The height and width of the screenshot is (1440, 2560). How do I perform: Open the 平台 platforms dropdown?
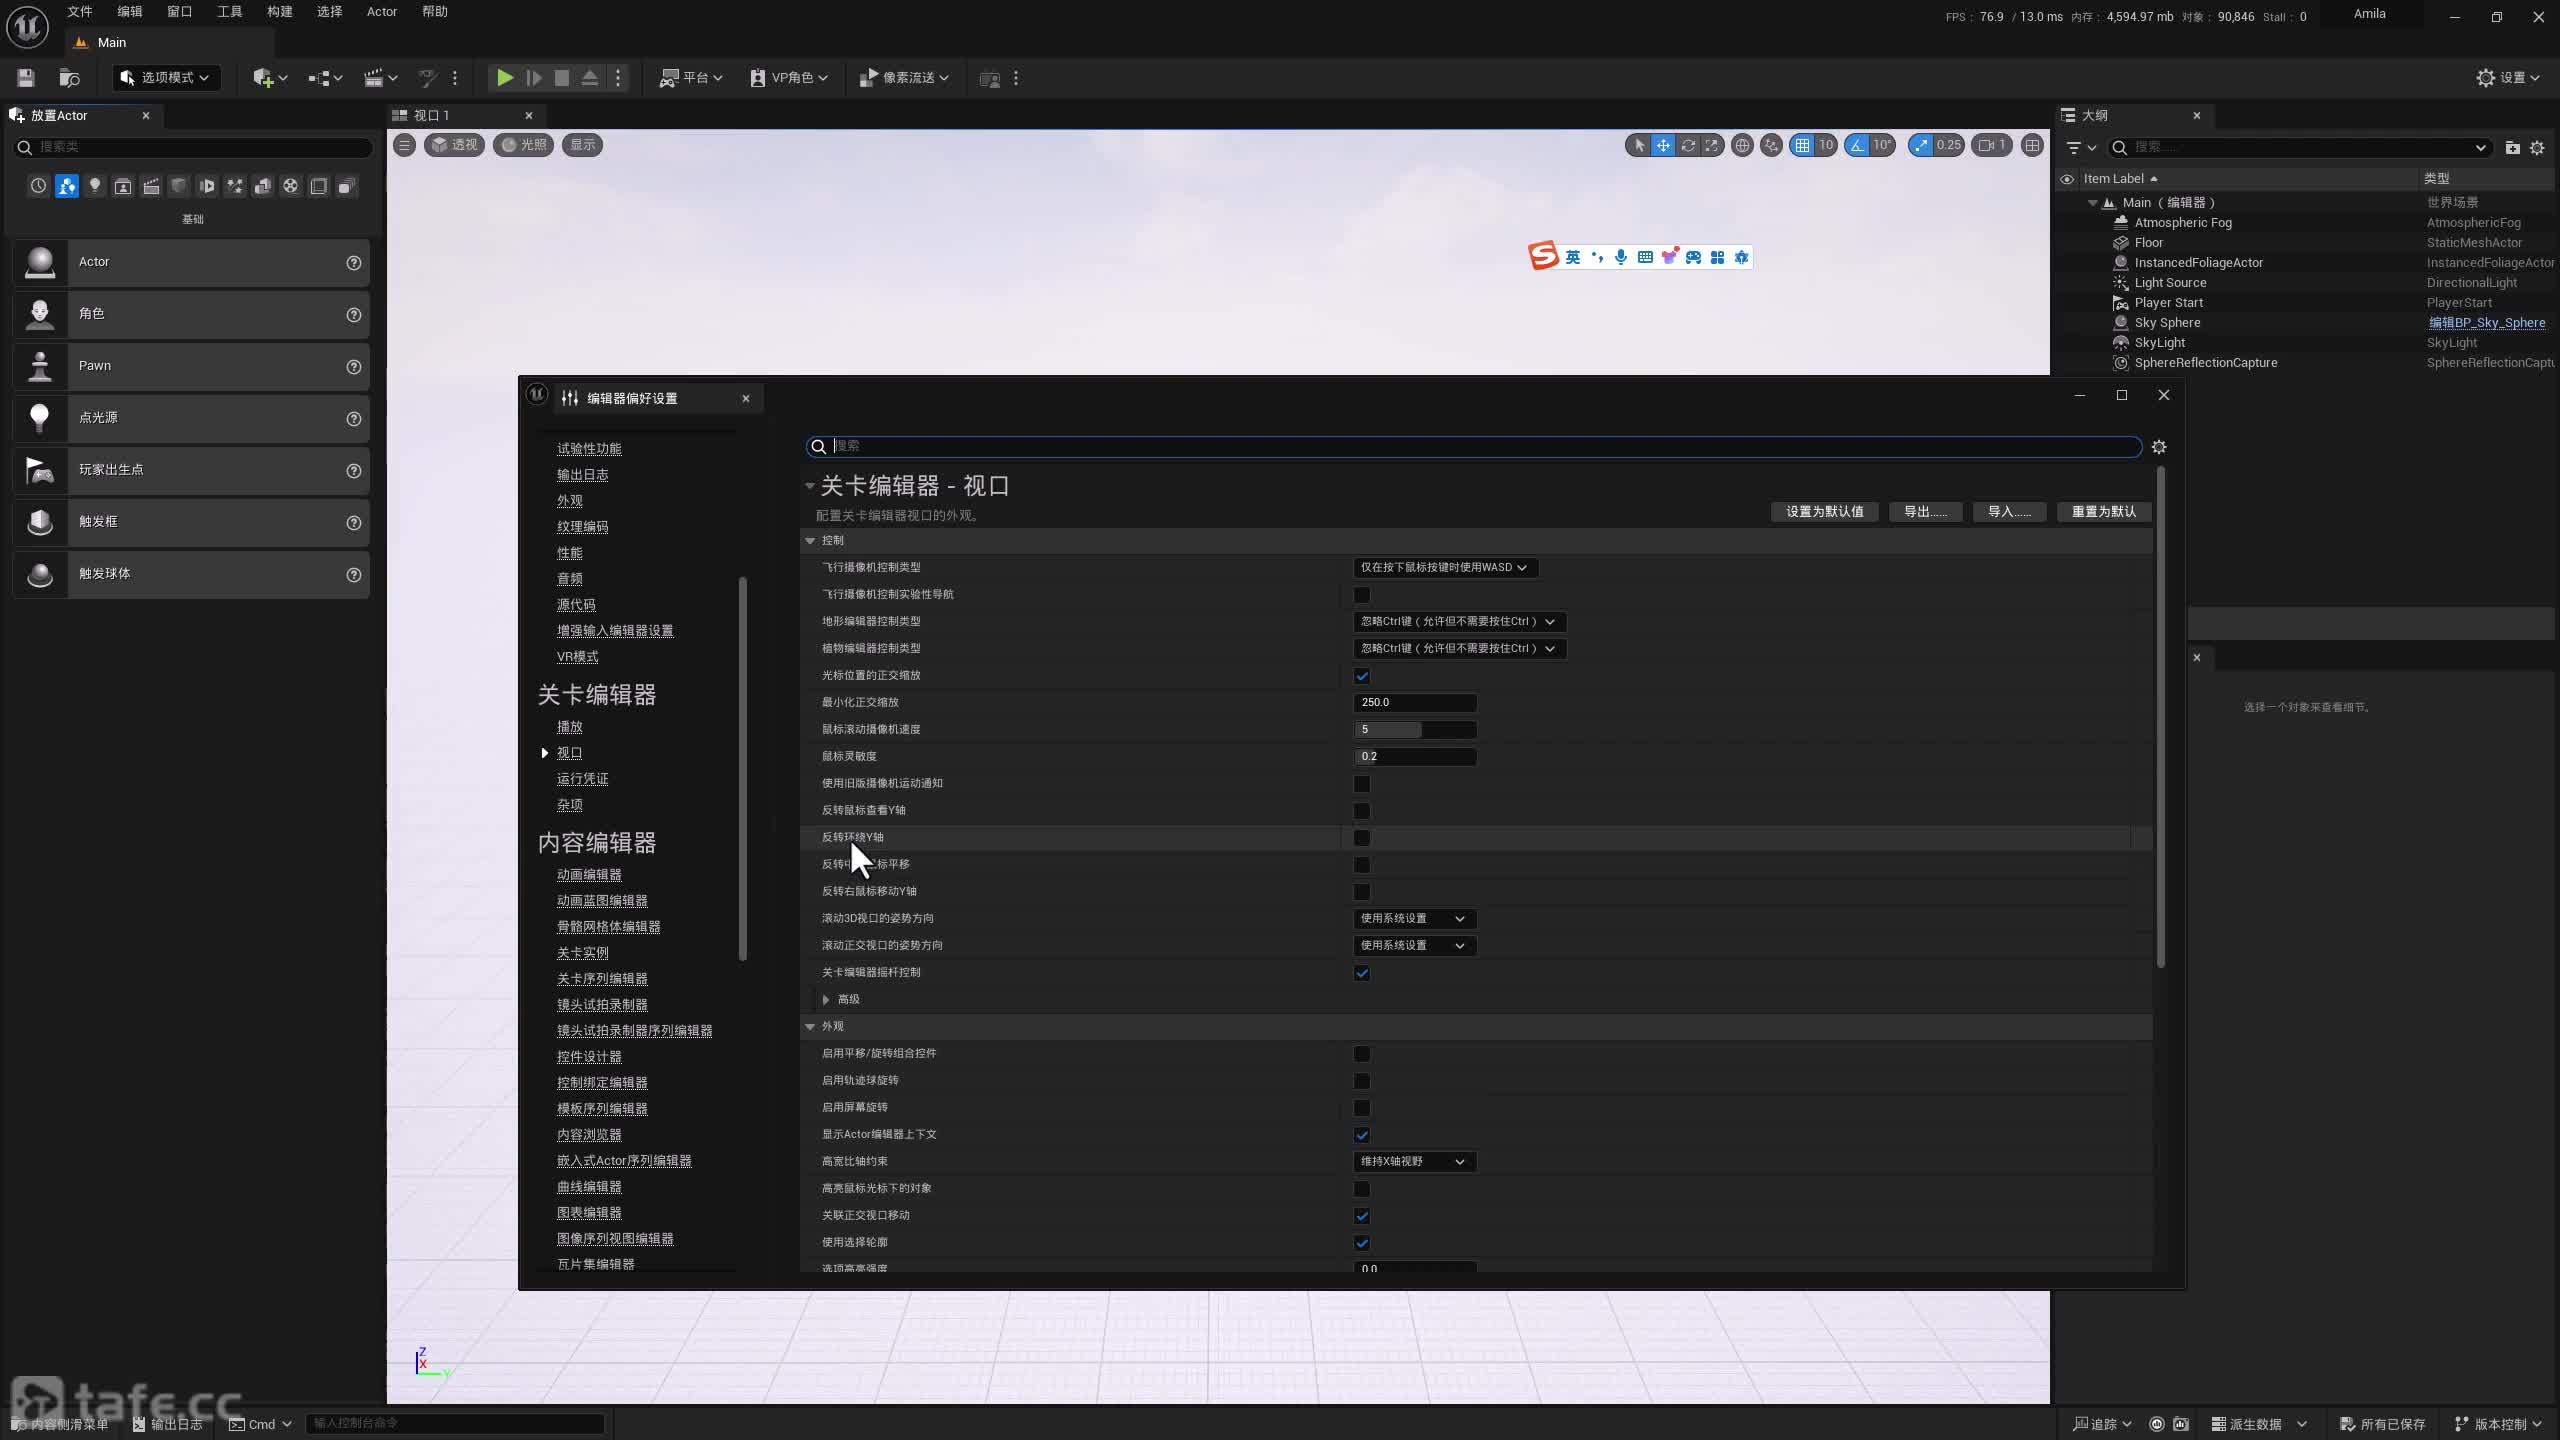(690, 78)
